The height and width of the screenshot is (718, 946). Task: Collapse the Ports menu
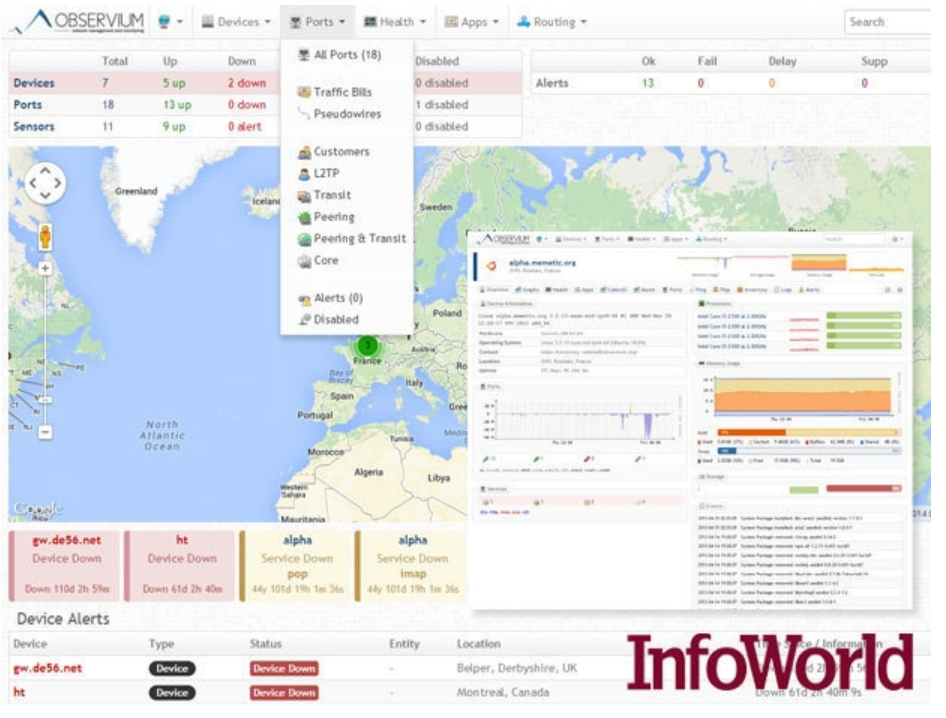318,22
